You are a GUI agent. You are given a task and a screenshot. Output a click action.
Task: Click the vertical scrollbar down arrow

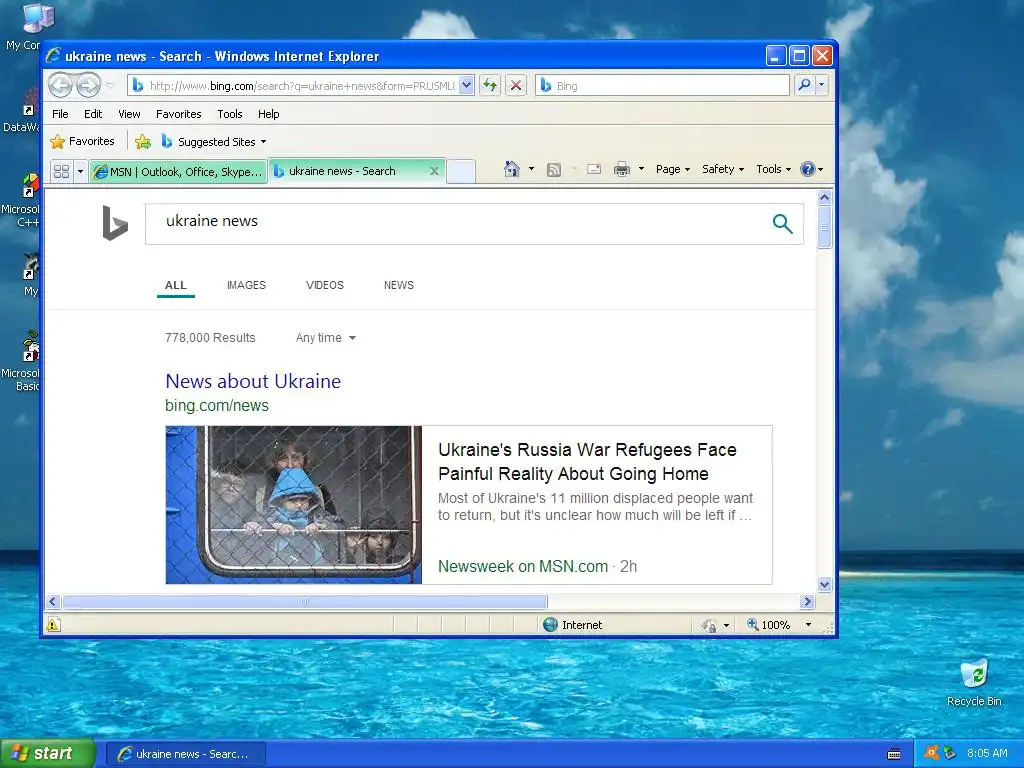coord(824,584)
